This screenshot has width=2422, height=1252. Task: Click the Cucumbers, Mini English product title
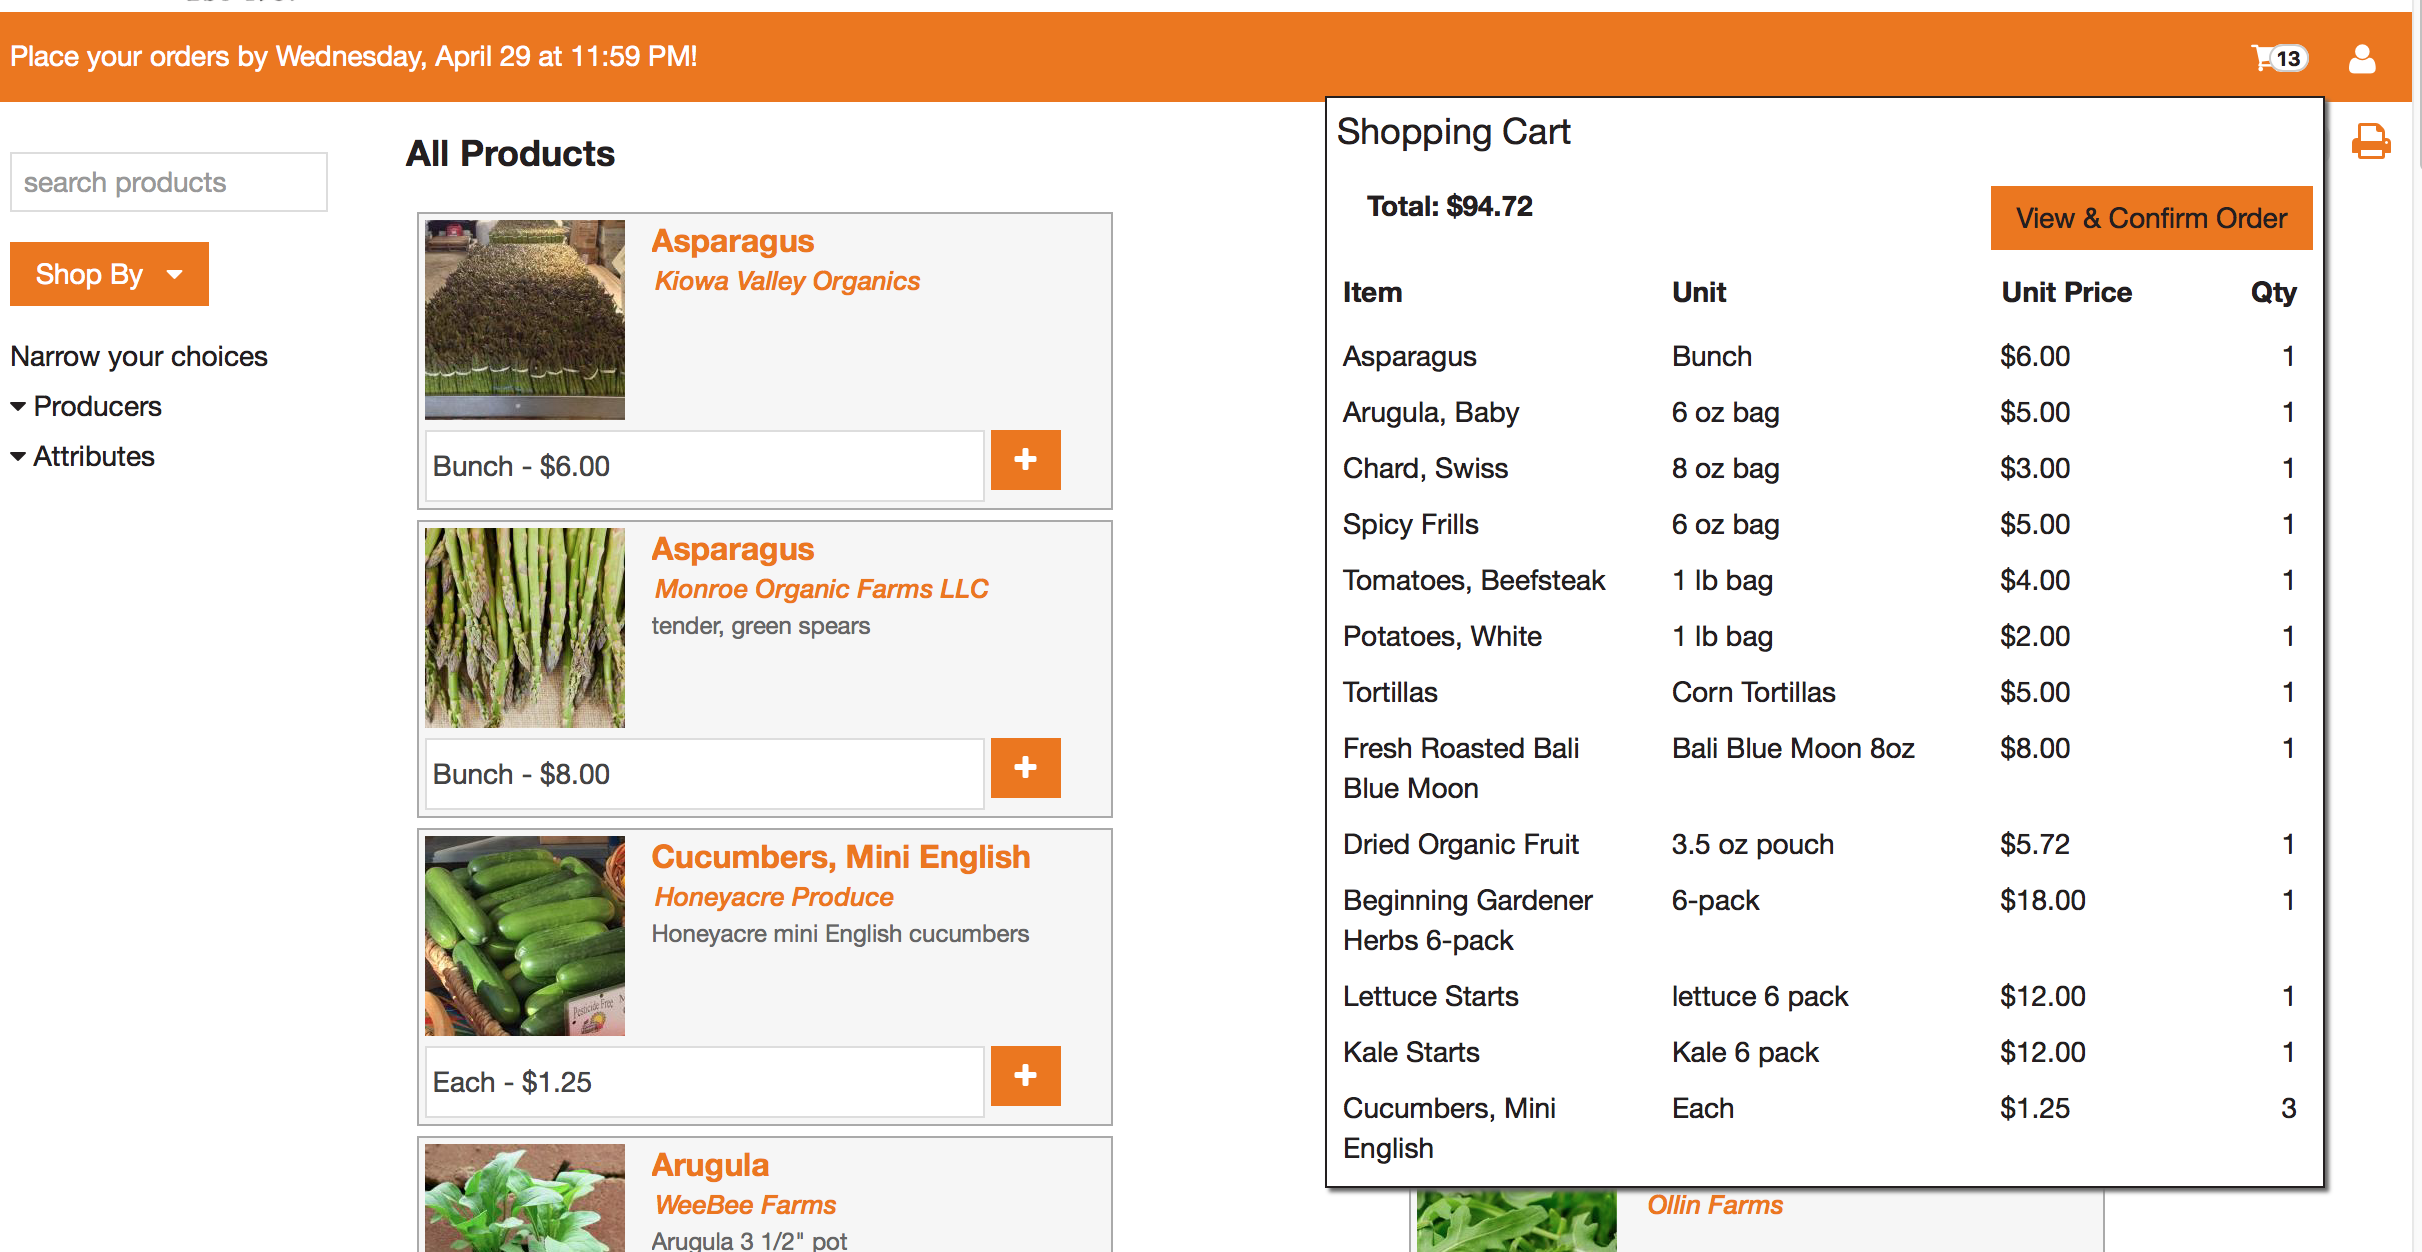(840, 857)
